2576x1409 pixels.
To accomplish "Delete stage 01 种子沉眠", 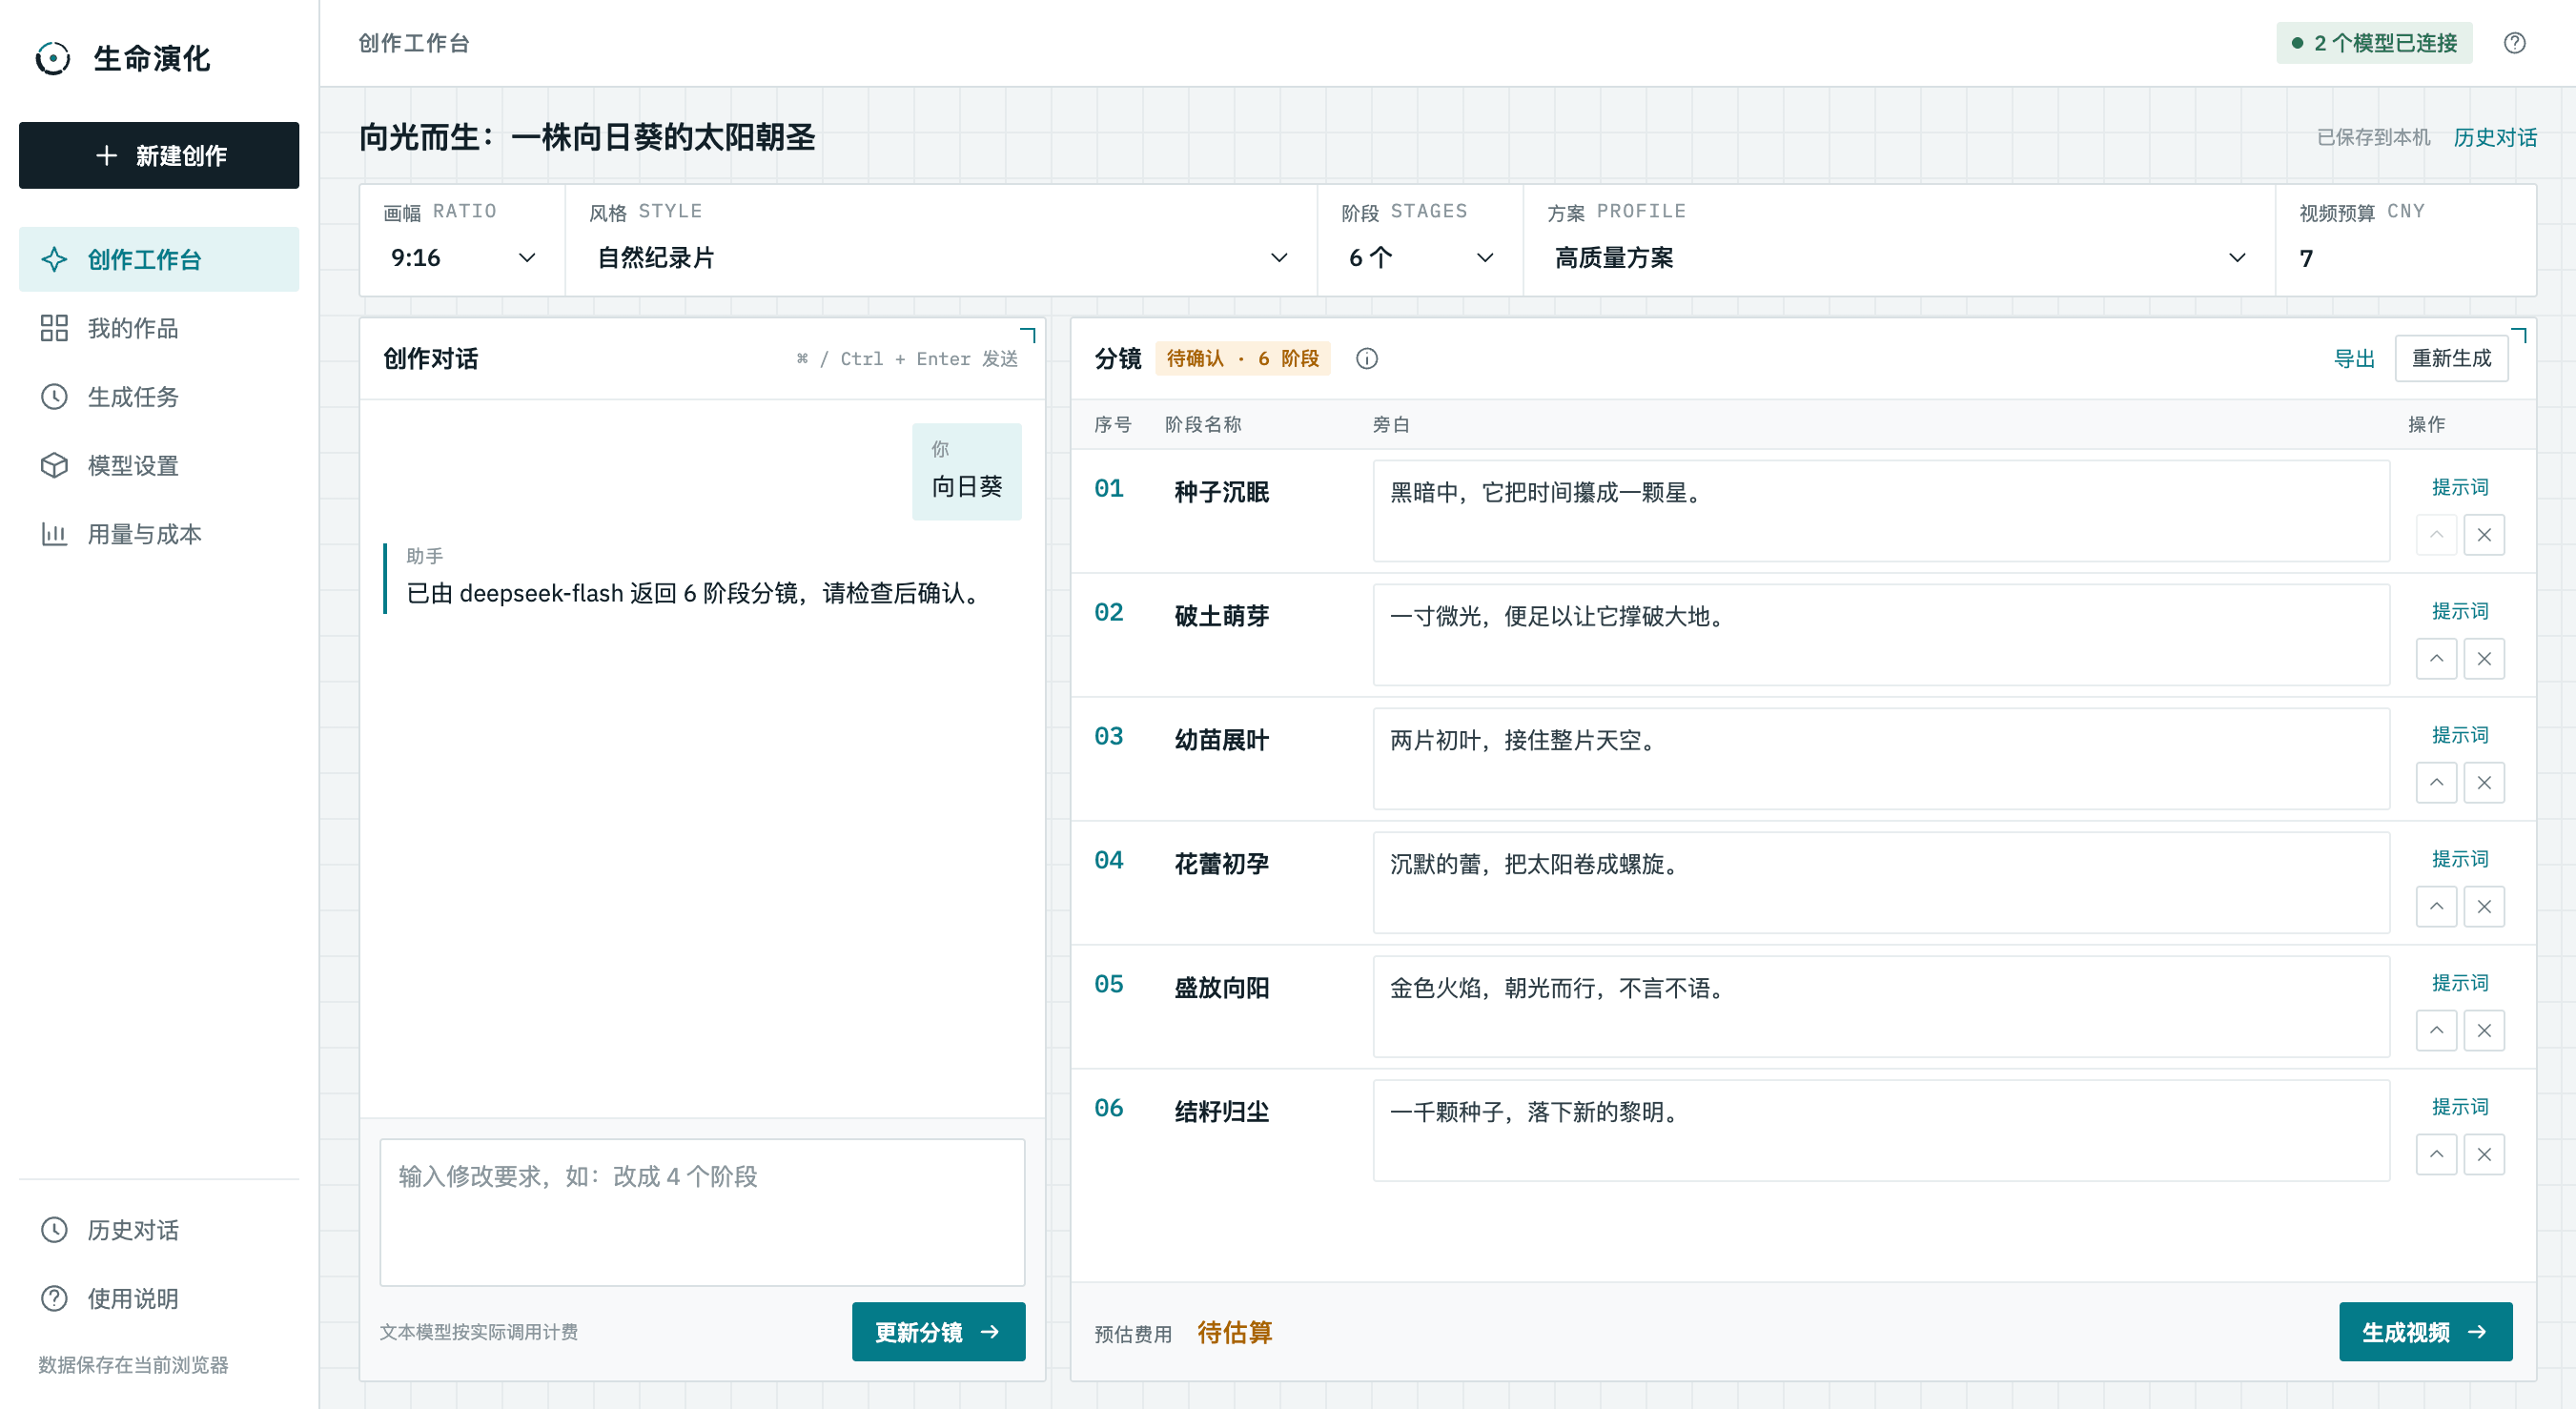I will [x=2484, y=535].
